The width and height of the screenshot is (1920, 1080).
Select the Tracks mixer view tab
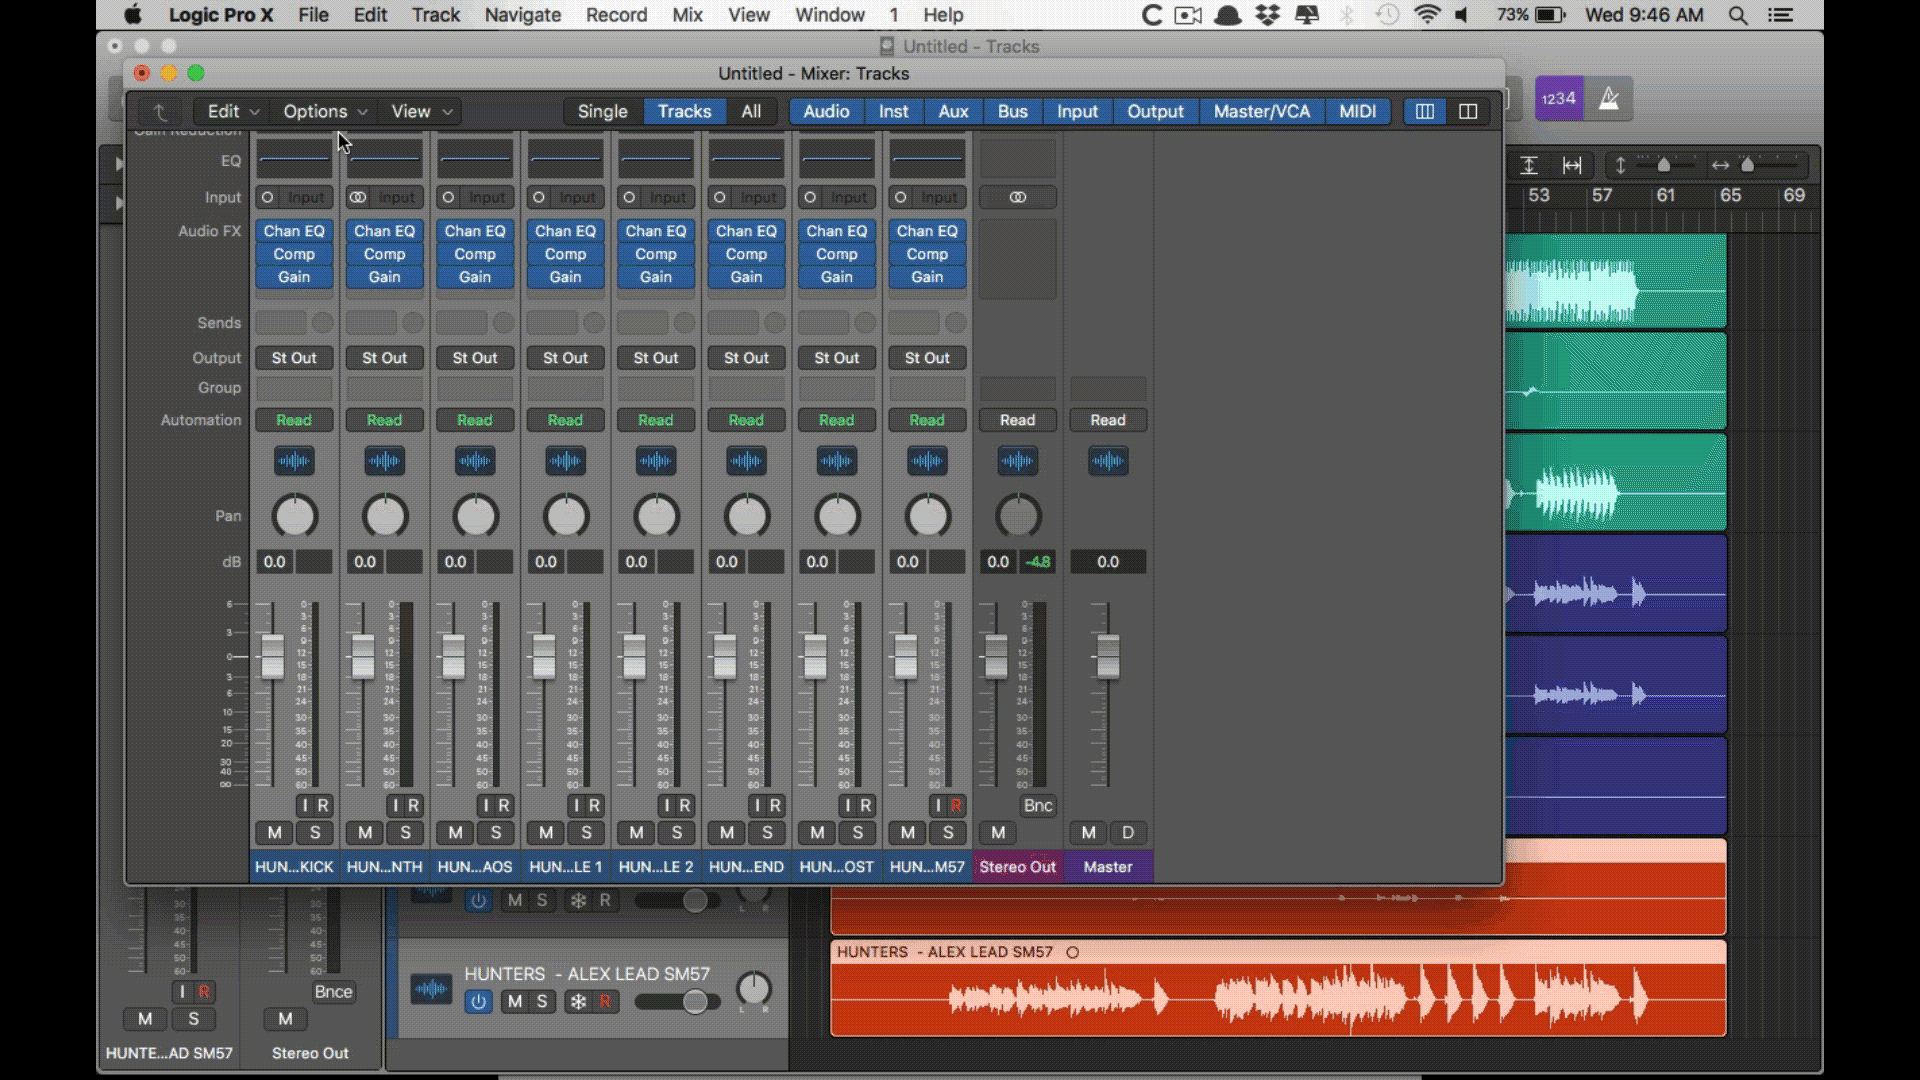click(684, 111)
